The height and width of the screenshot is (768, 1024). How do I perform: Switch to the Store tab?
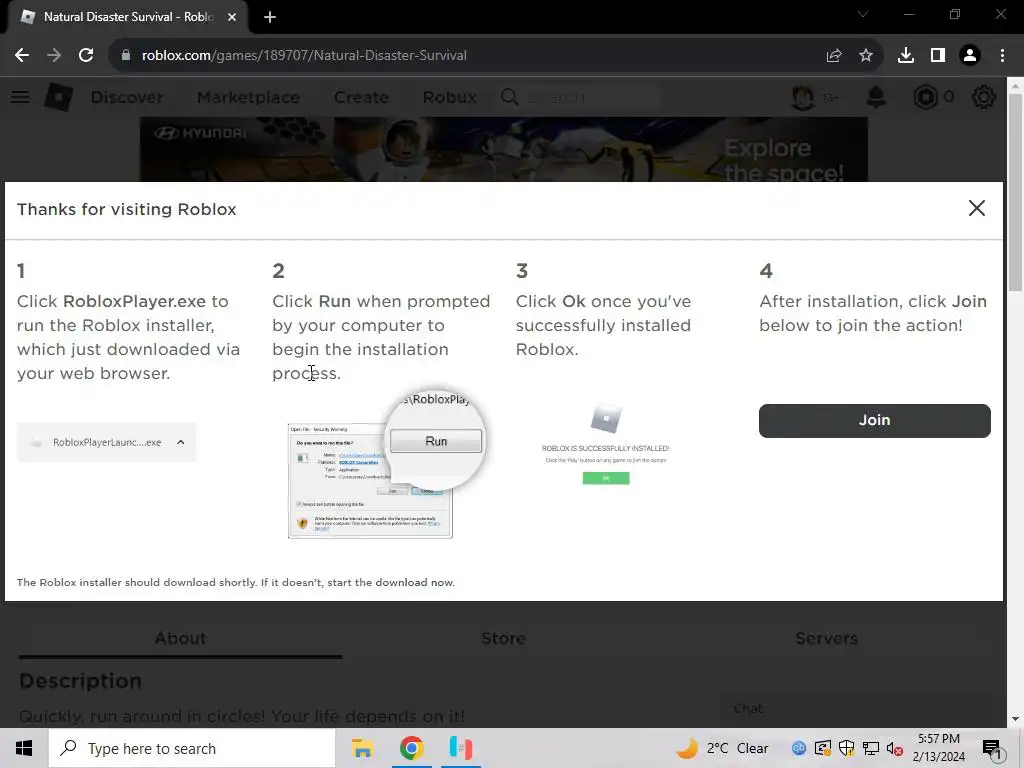click(x=504, y=638)
